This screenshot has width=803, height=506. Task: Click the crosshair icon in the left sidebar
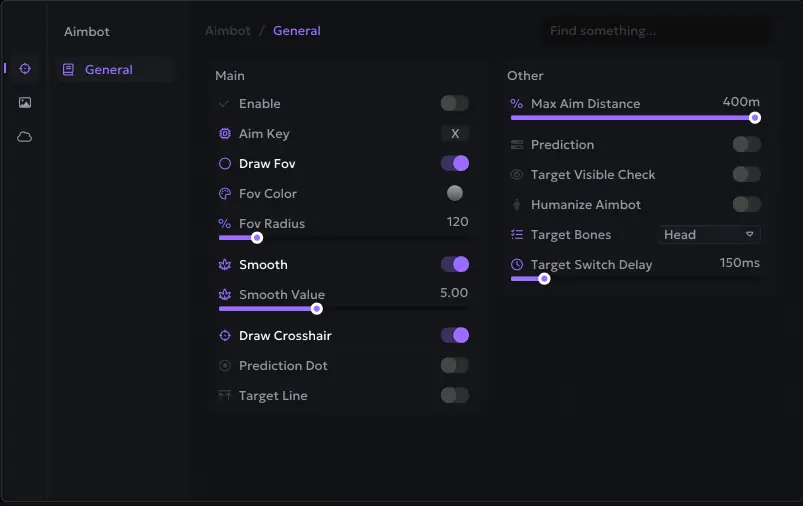click(x=25, y=69)
